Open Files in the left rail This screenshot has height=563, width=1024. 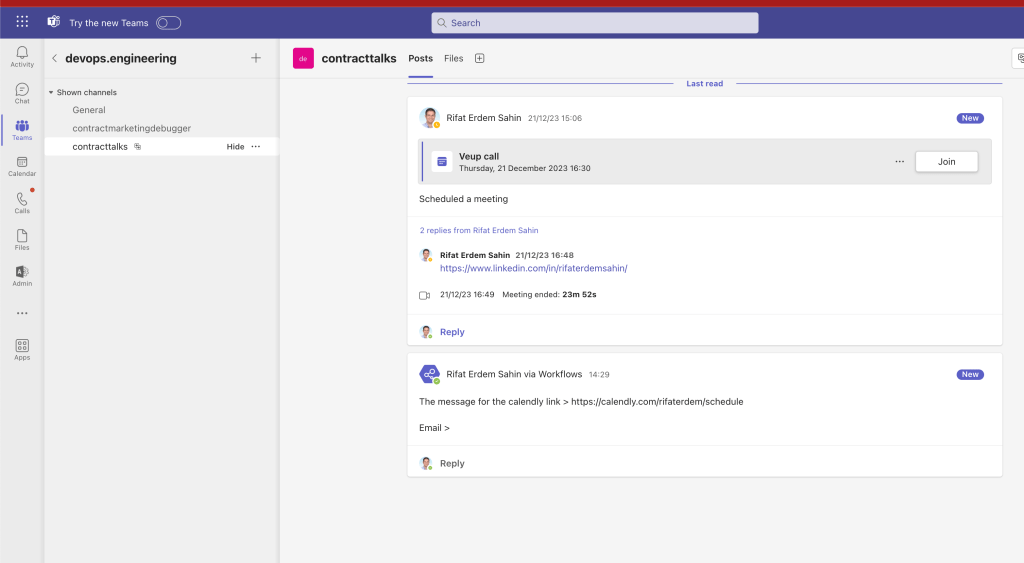point(22,240)
